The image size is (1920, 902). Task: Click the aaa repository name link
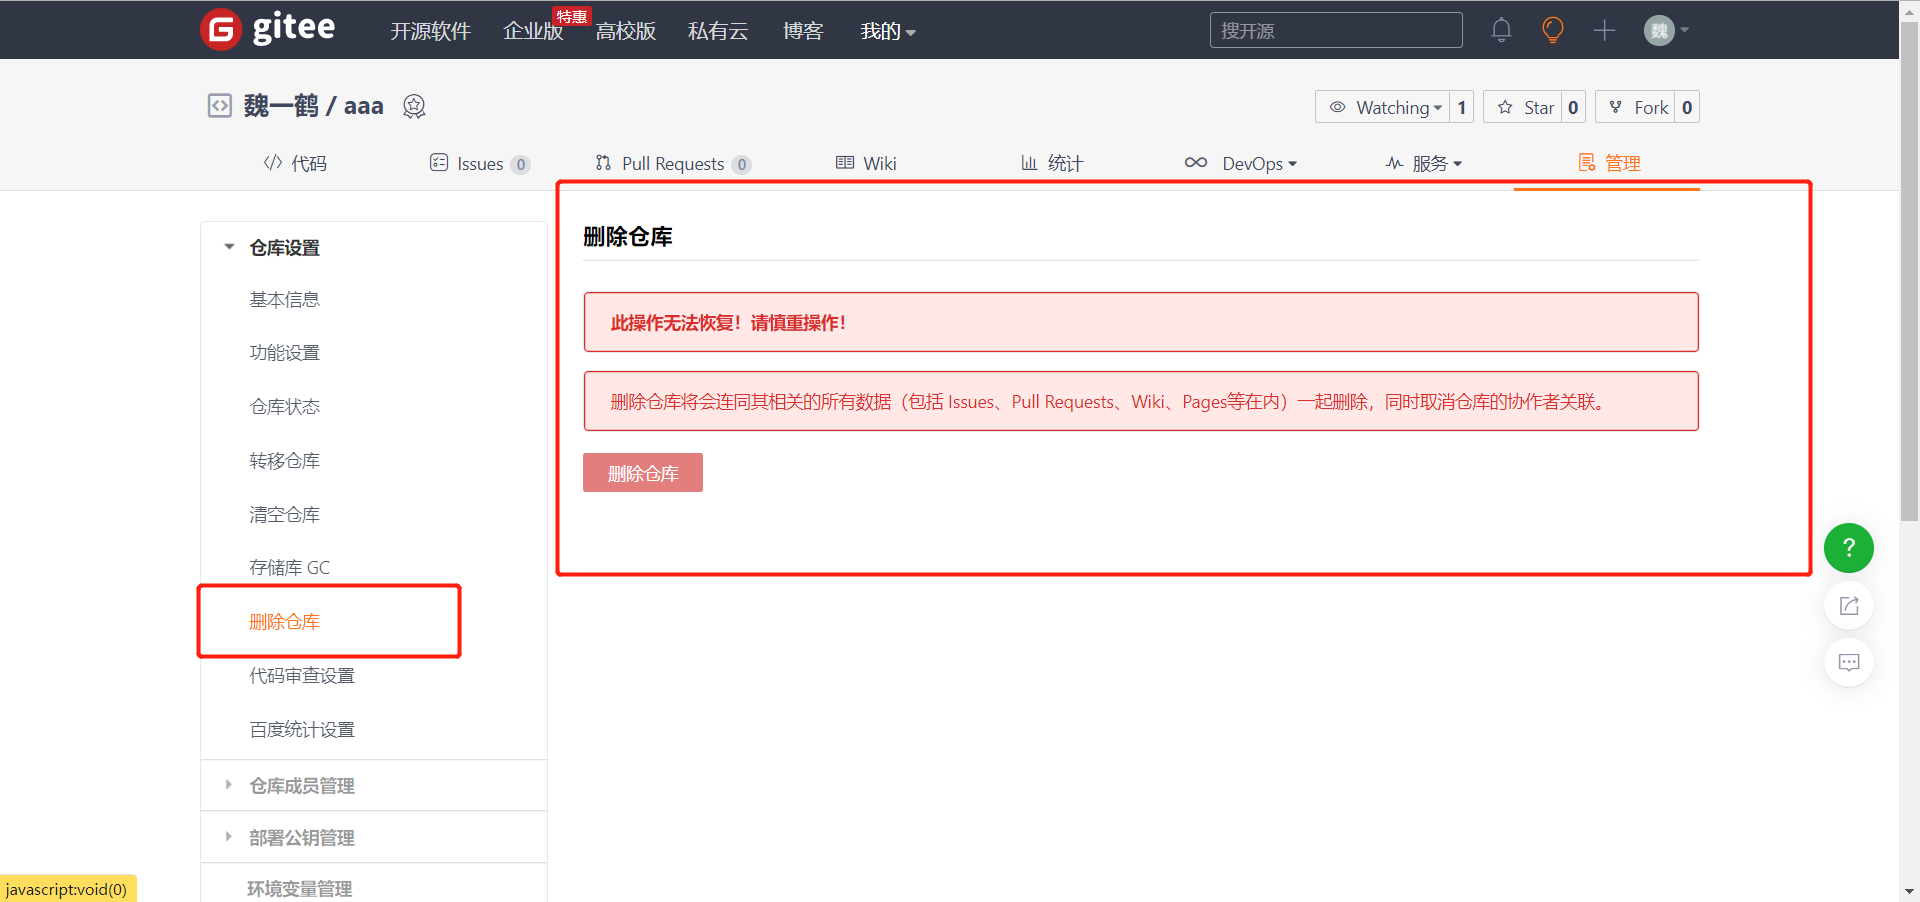[x=364, y=106]
